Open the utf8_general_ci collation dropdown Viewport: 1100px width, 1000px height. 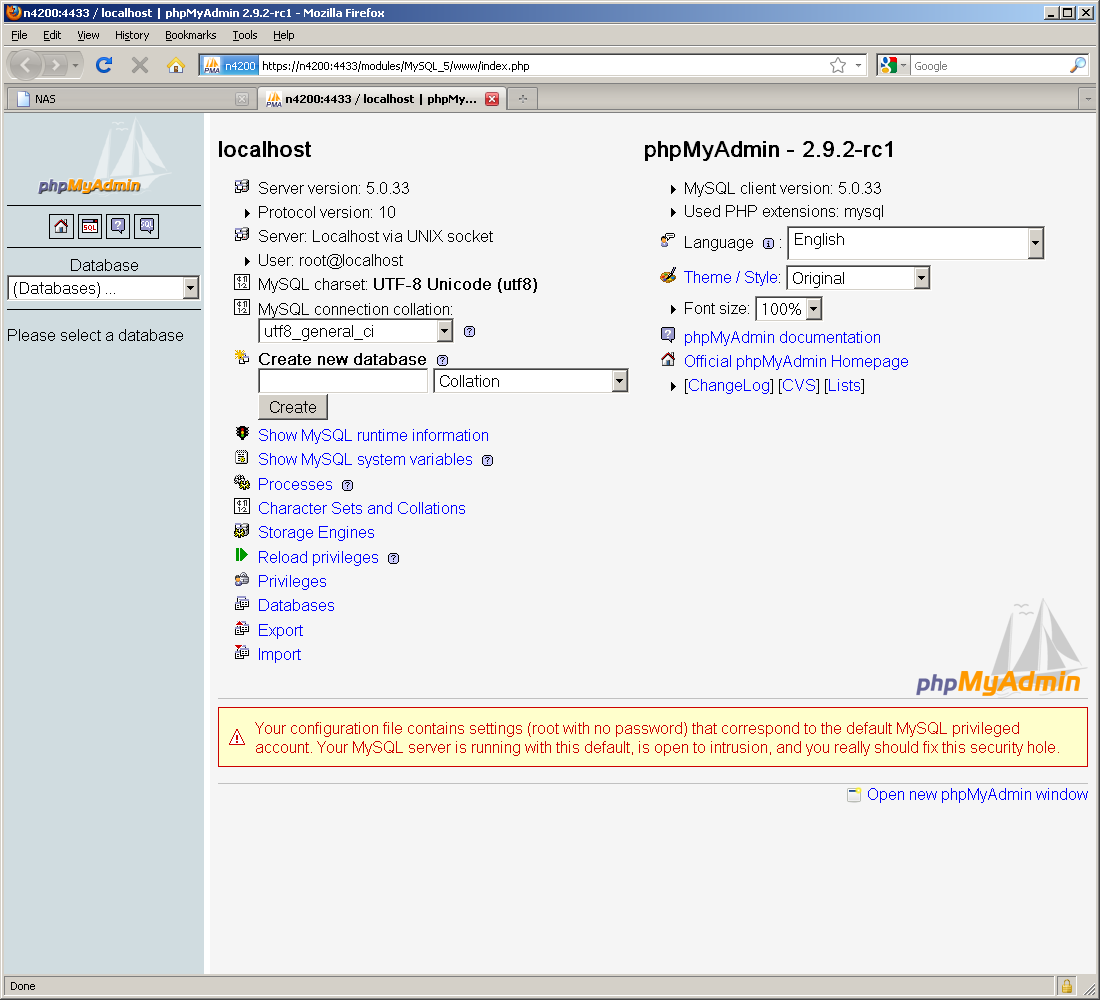pos(356,331)
